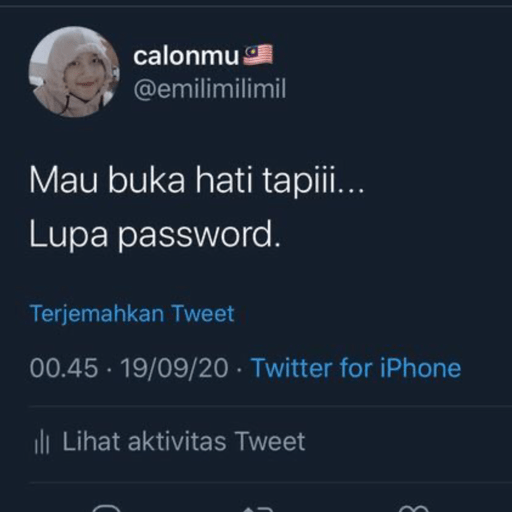Select the "Lupa password." text line
Image resolution: width=512 pixels, height=512 pixels.
[155, 235]
